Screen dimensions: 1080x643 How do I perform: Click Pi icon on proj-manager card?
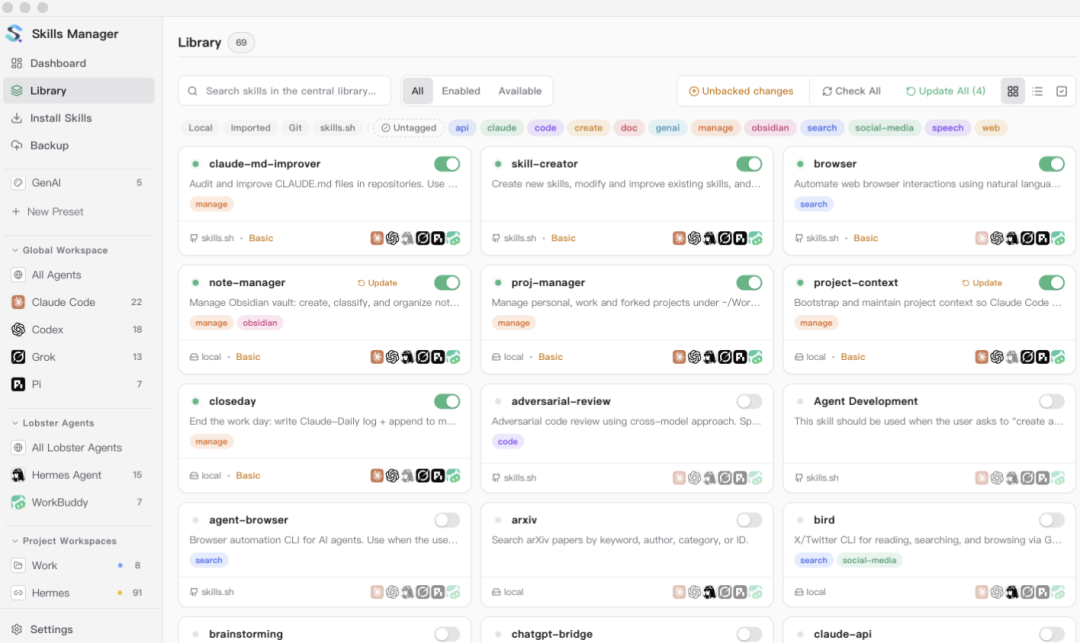(x=740, y=357)
